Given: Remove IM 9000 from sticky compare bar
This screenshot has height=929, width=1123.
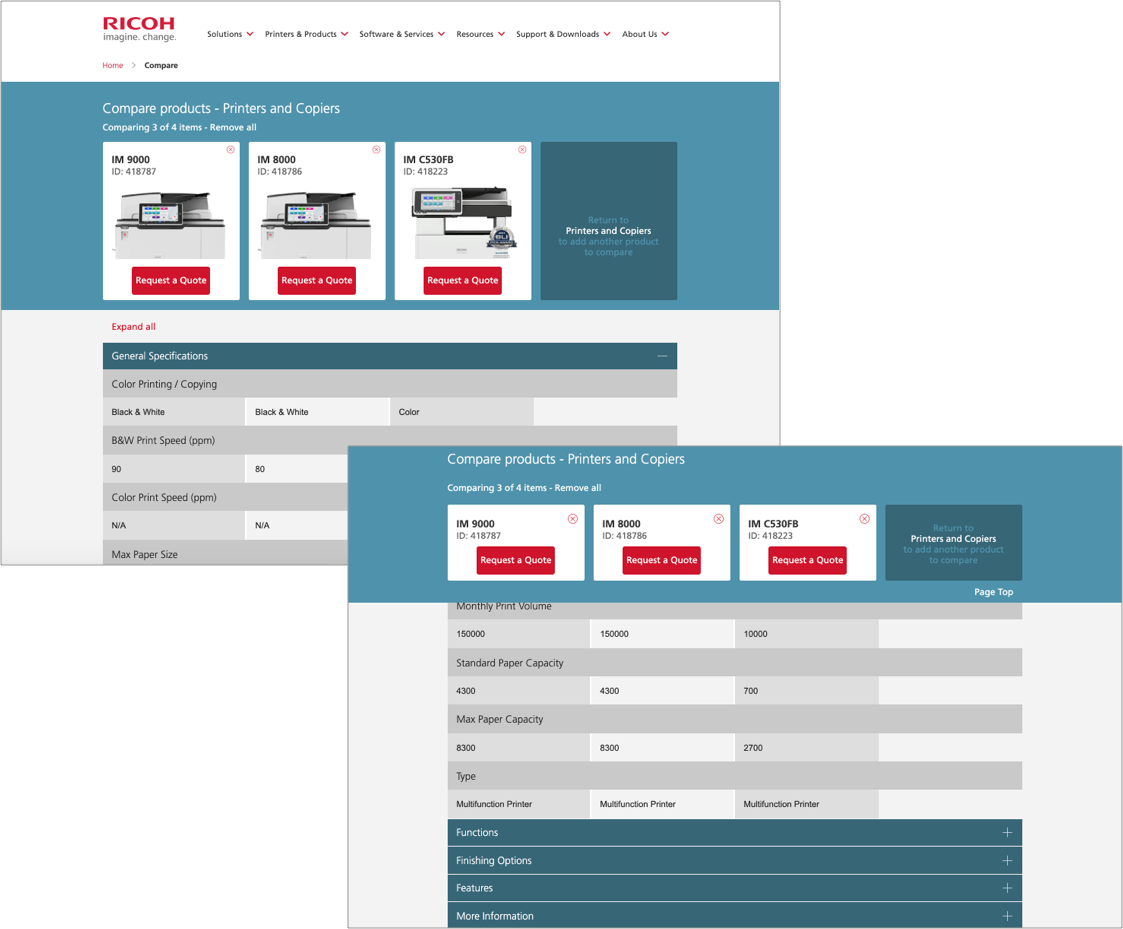Looking at the screenshot, I should coord(573,519).
